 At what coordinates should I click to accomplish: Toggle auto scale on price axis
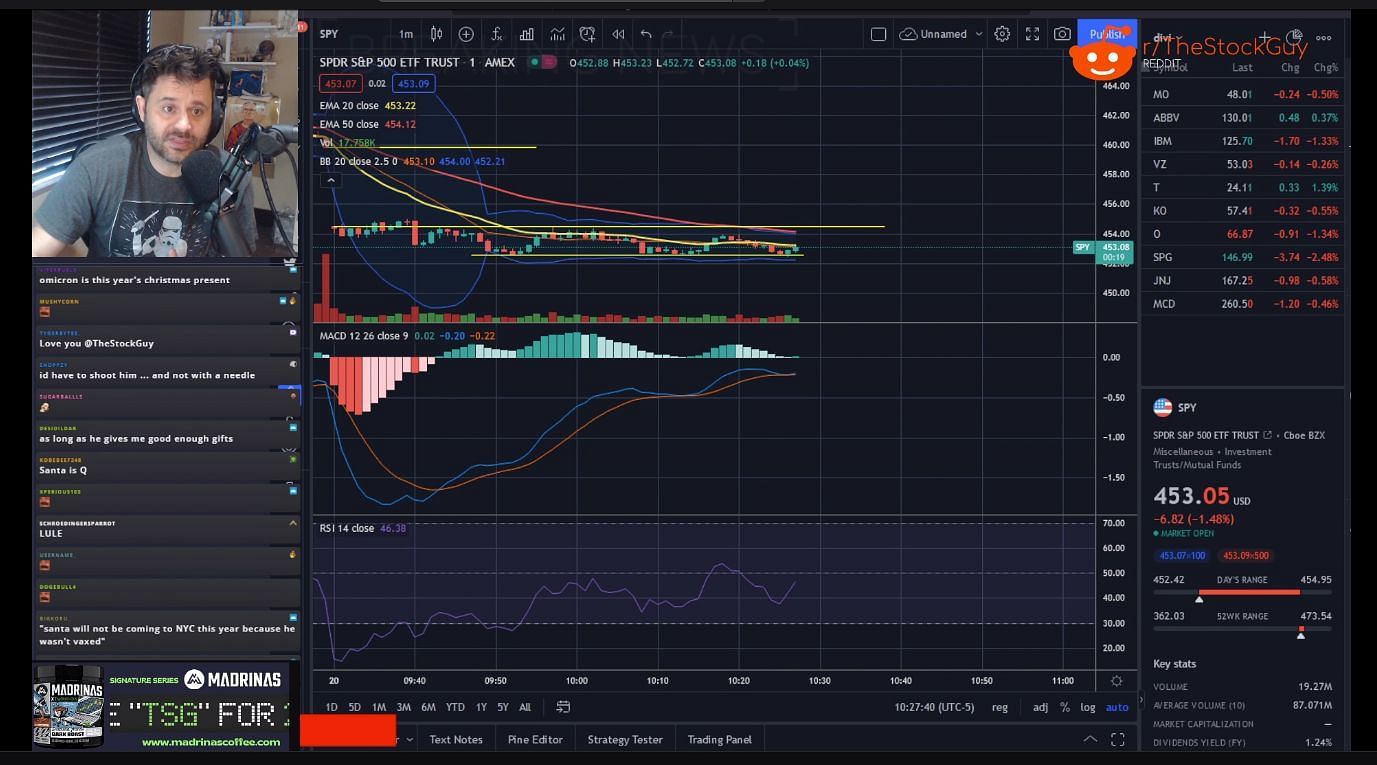click(x=1117, y=707)
